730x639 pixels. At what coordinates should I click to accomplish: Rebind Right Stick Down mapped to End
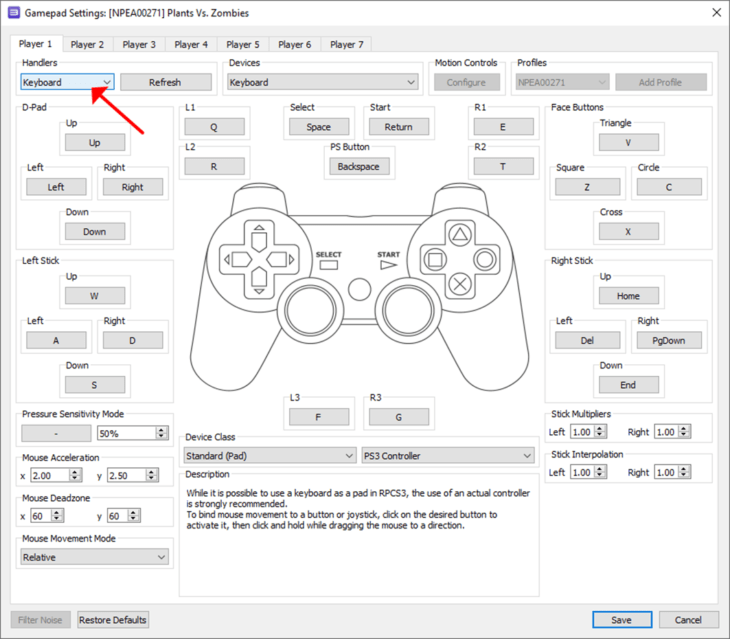point(629,385)
